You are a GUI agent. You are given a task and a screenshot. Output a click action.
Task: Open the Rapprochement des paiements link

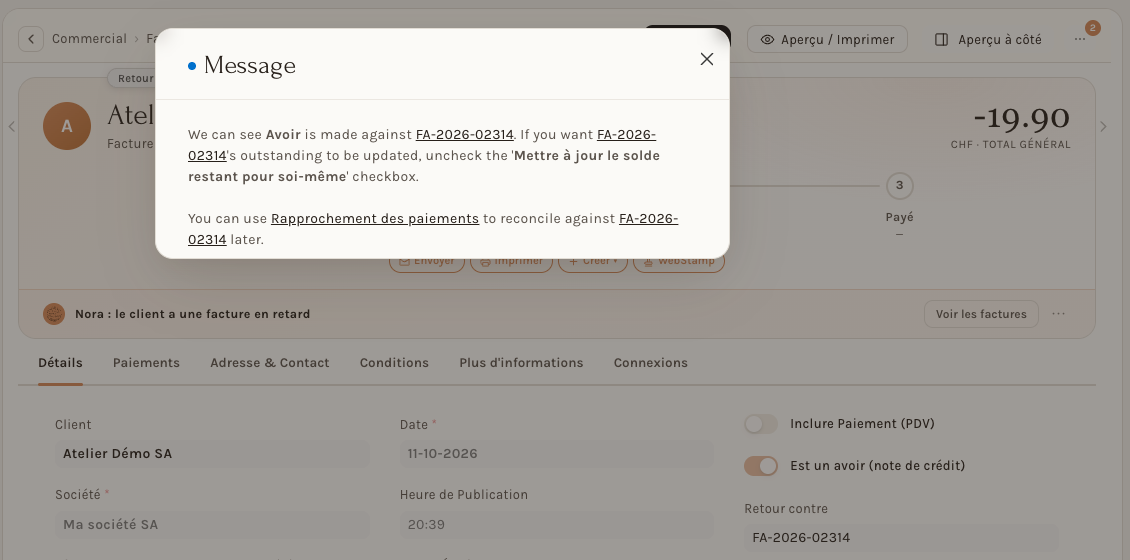point(375,218)
